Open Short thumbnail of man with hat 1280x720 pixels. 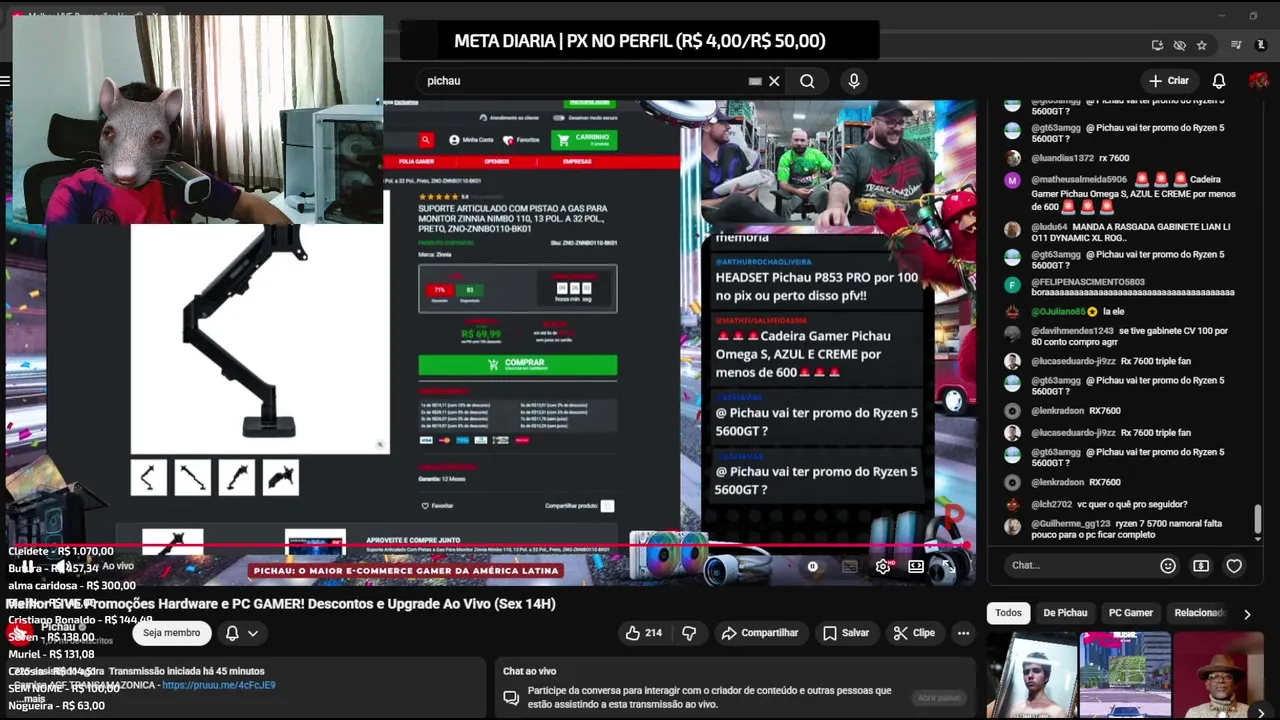pyautogui.click(x=1220, y=675)
